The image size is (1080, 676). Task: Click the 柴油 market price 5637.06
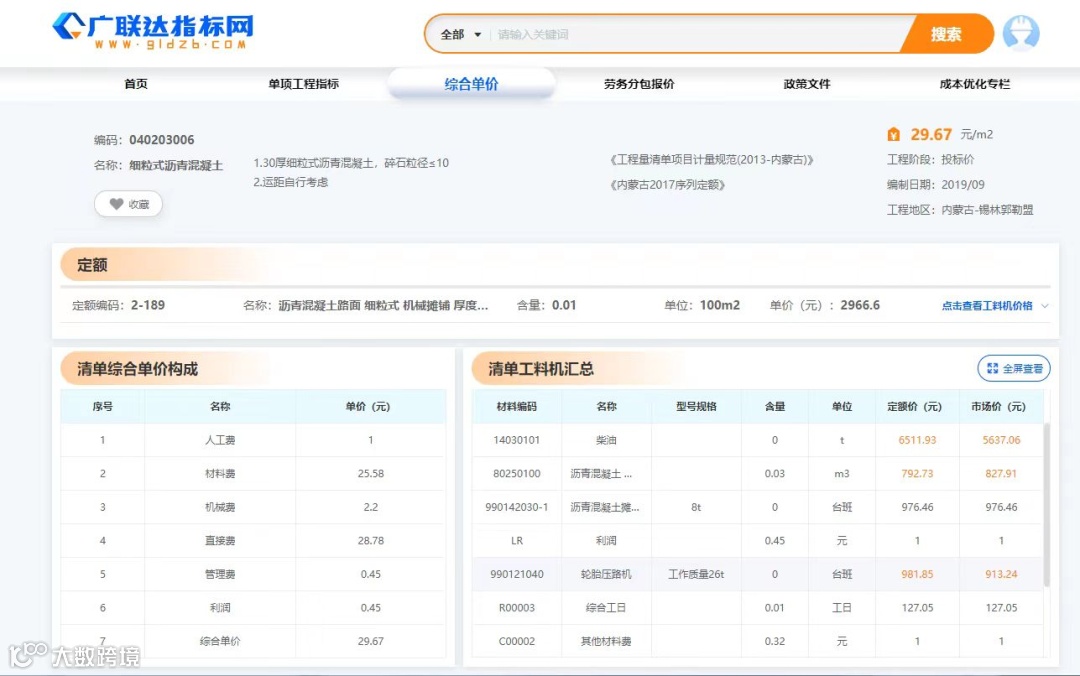pyautogui.click(x=1001, y=440)
